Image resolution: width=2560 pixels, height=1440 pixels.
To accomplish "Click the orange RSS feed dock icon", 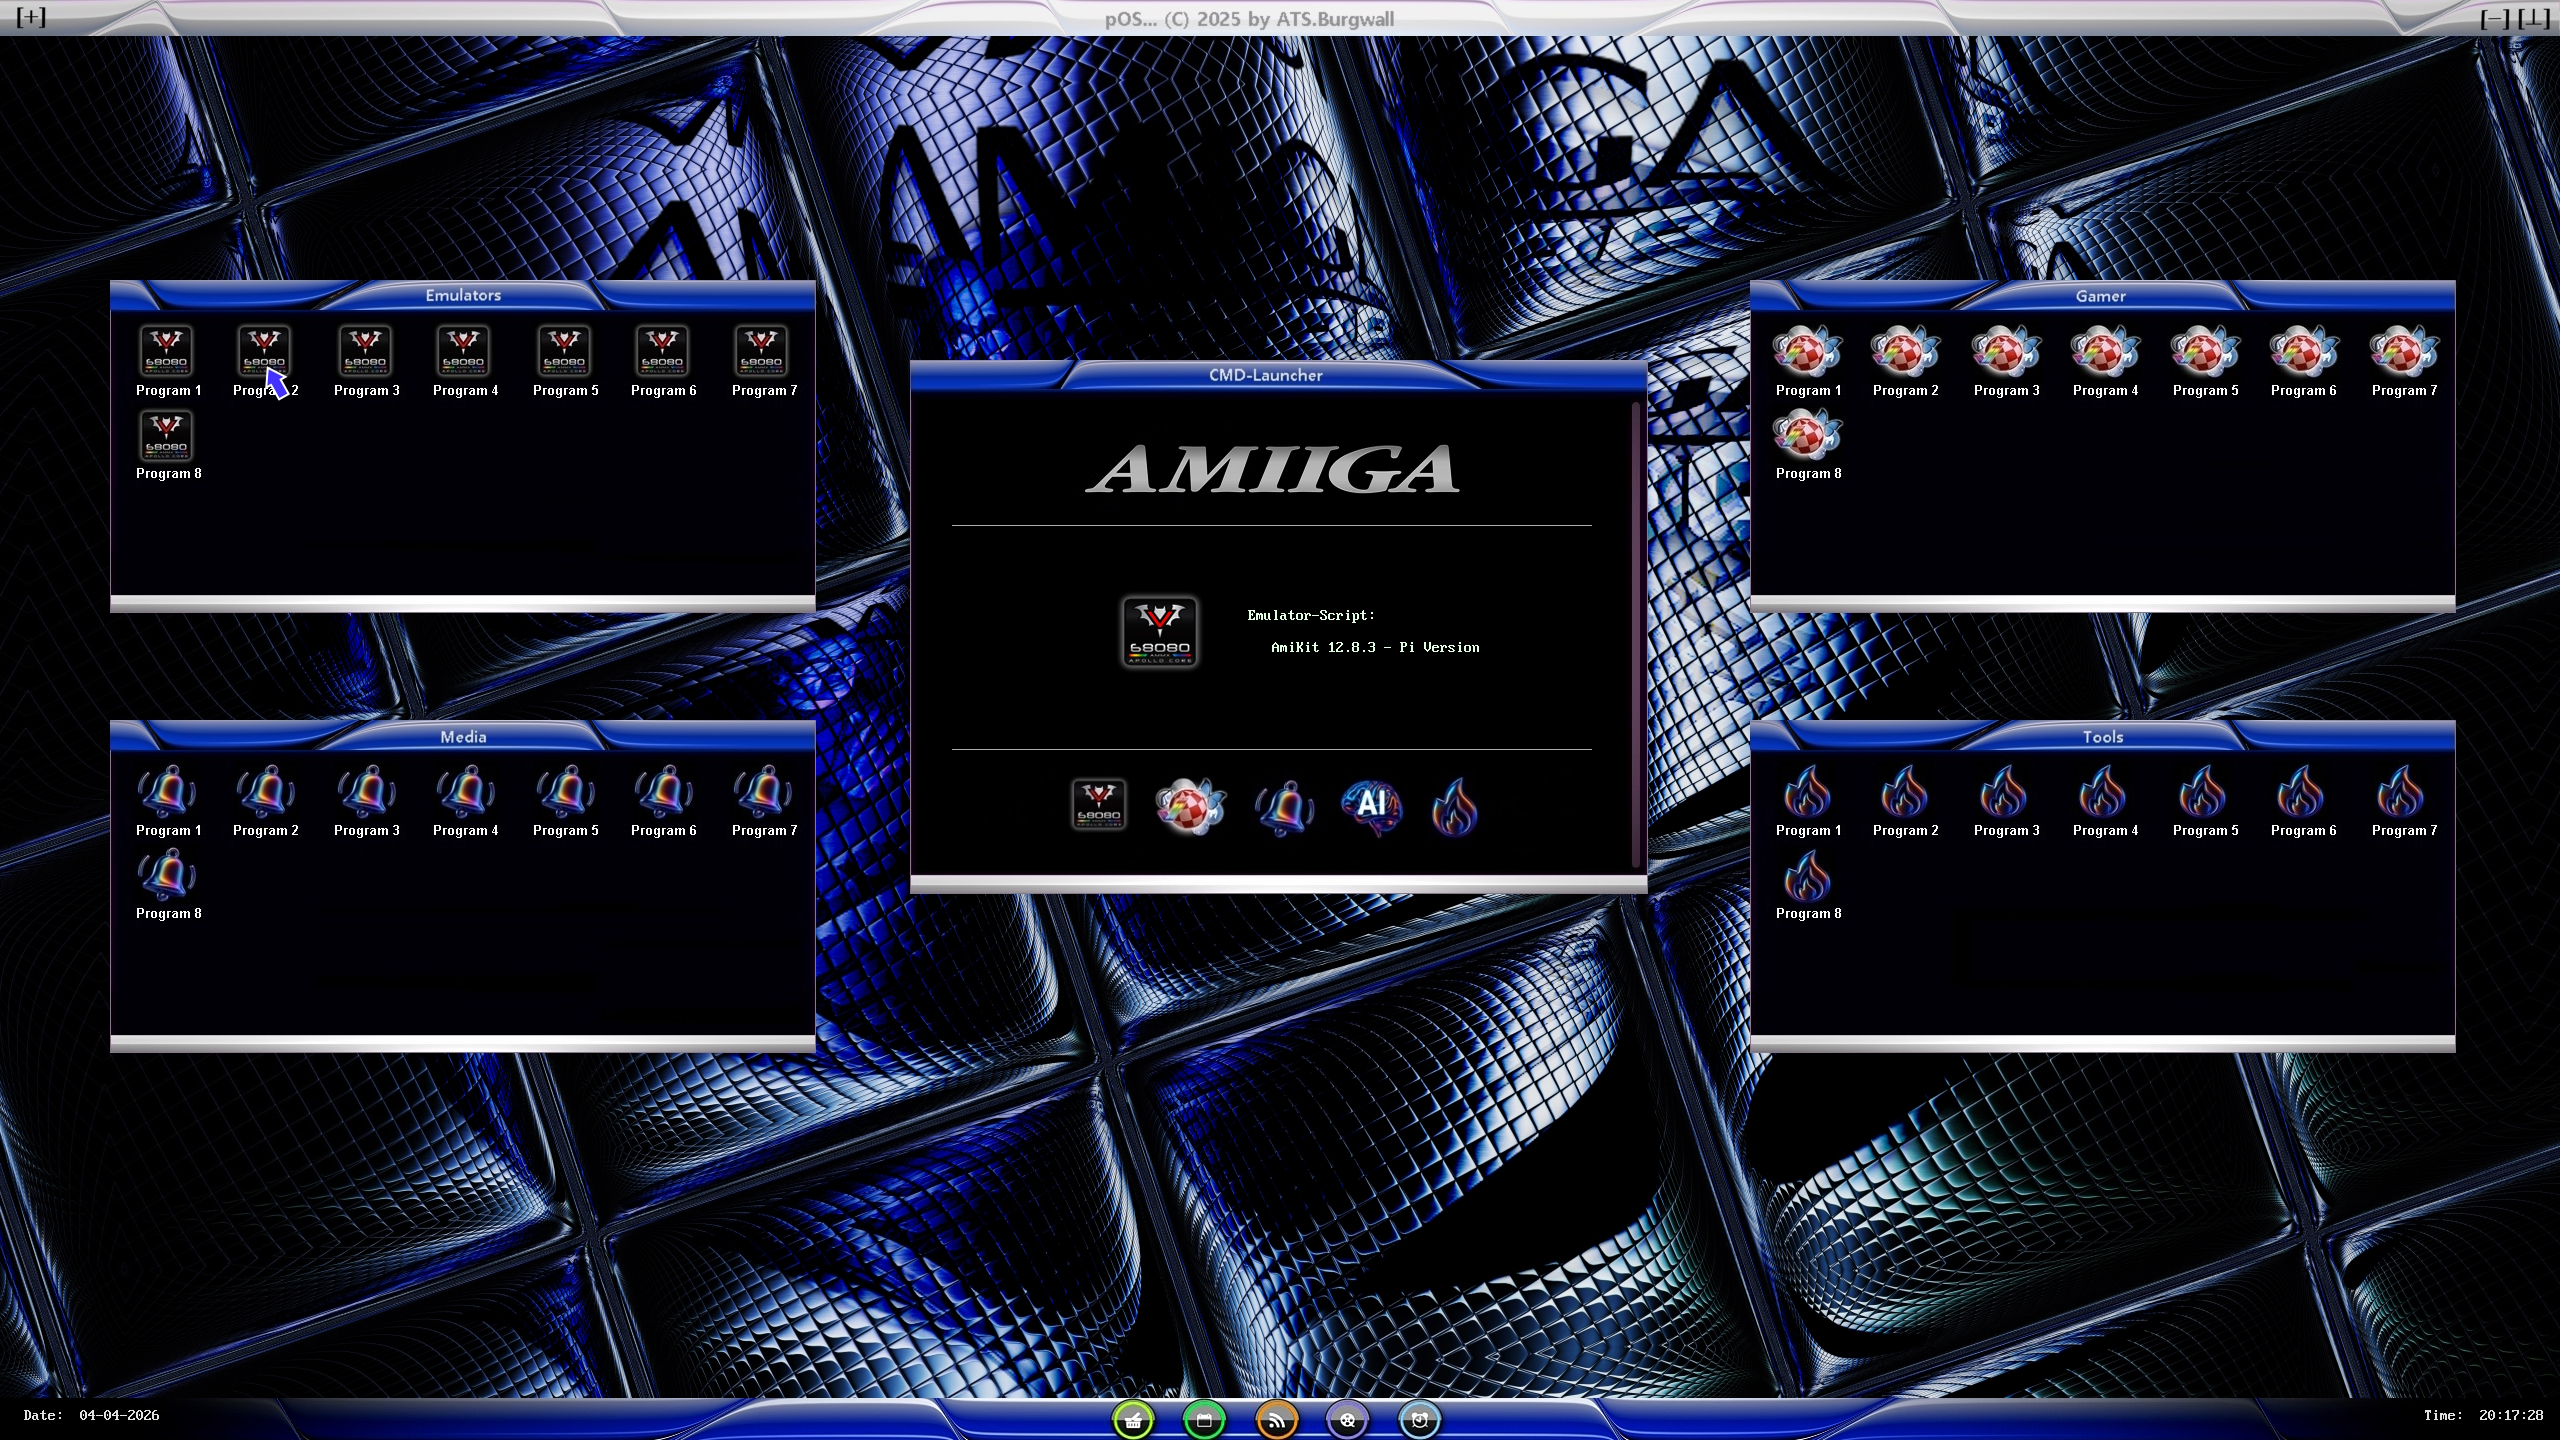I will click(x=1276, y=1419).
